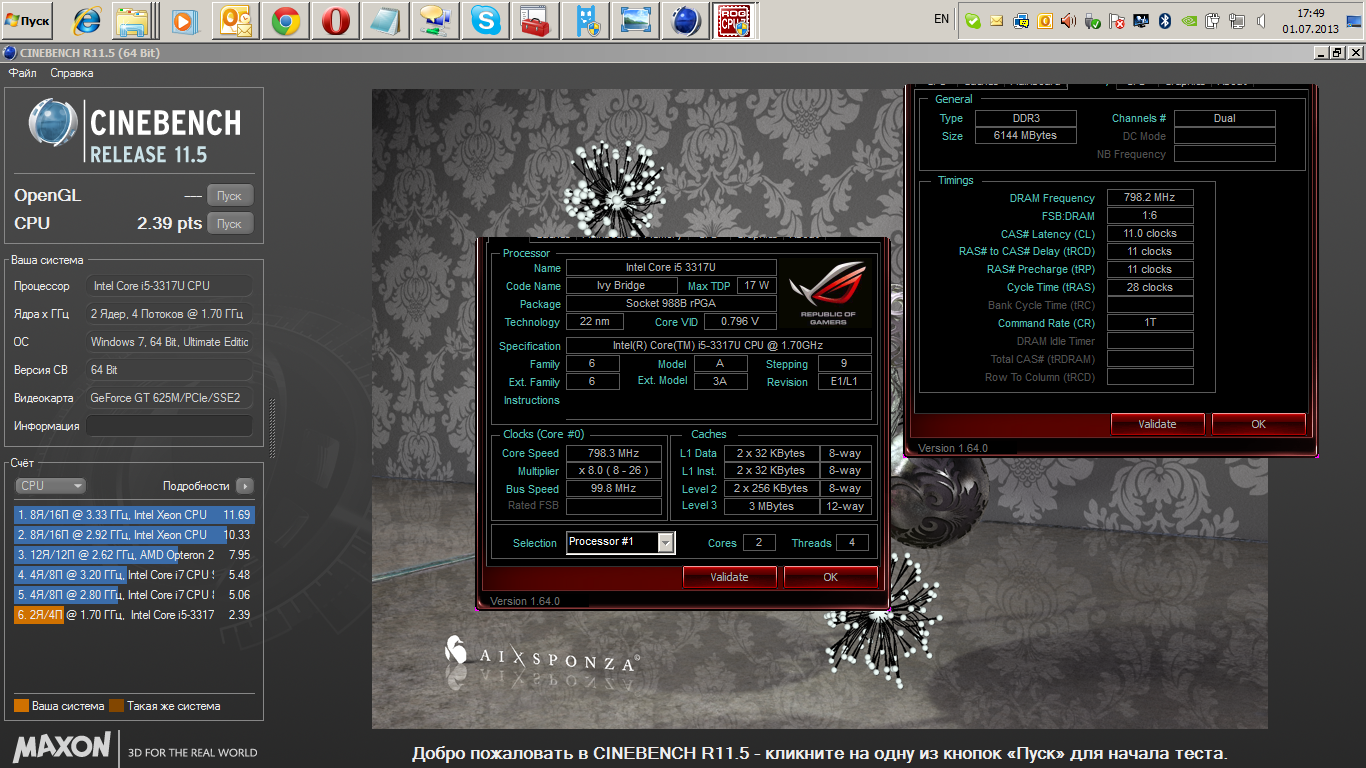
Task: Open the orange Outlook tray icon
Action: click(x=1045, y=20)
